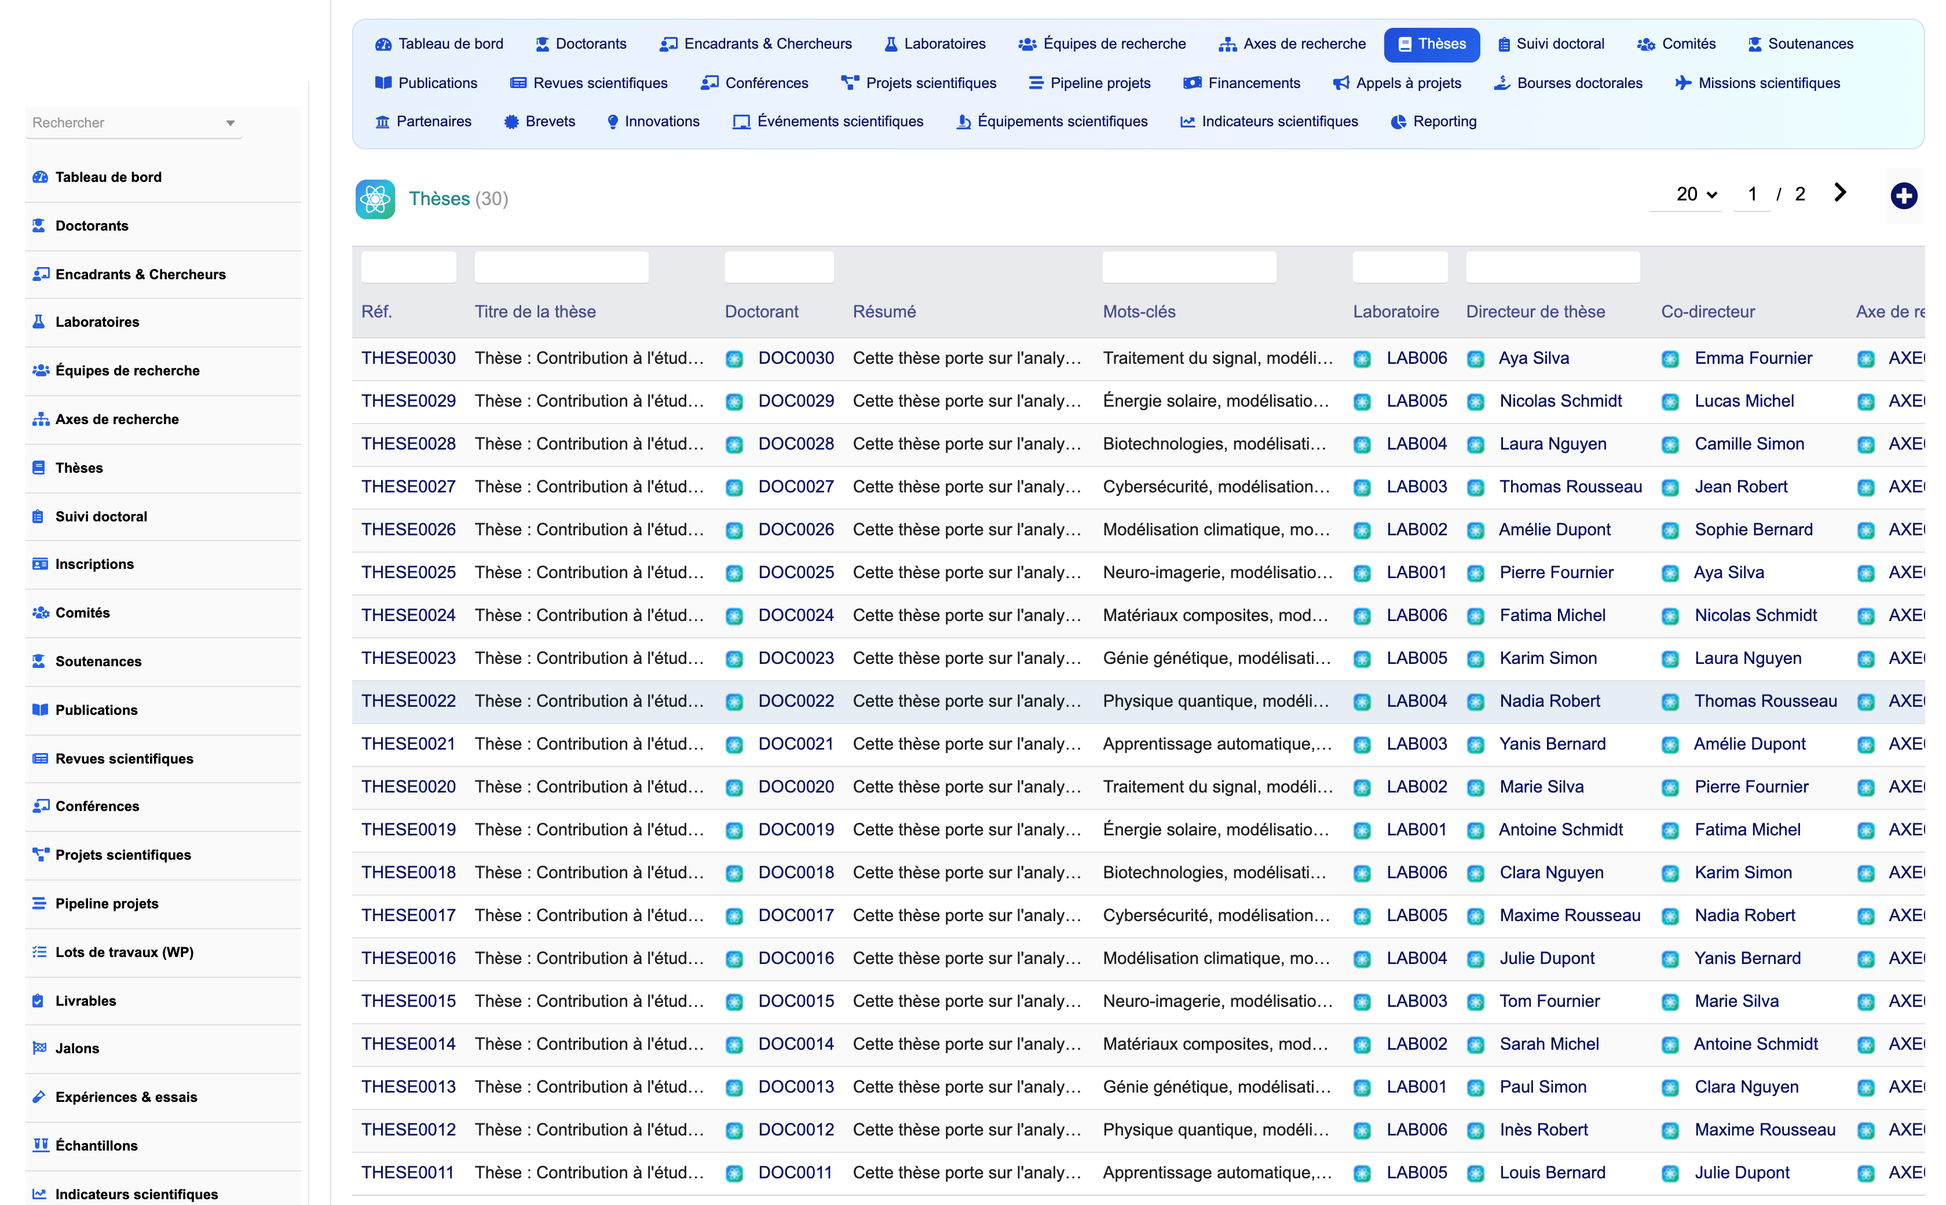Click Projets scientifiques diagram icon in sidebar
This screenshot has width=1946, height=1205.
point(40,855)
